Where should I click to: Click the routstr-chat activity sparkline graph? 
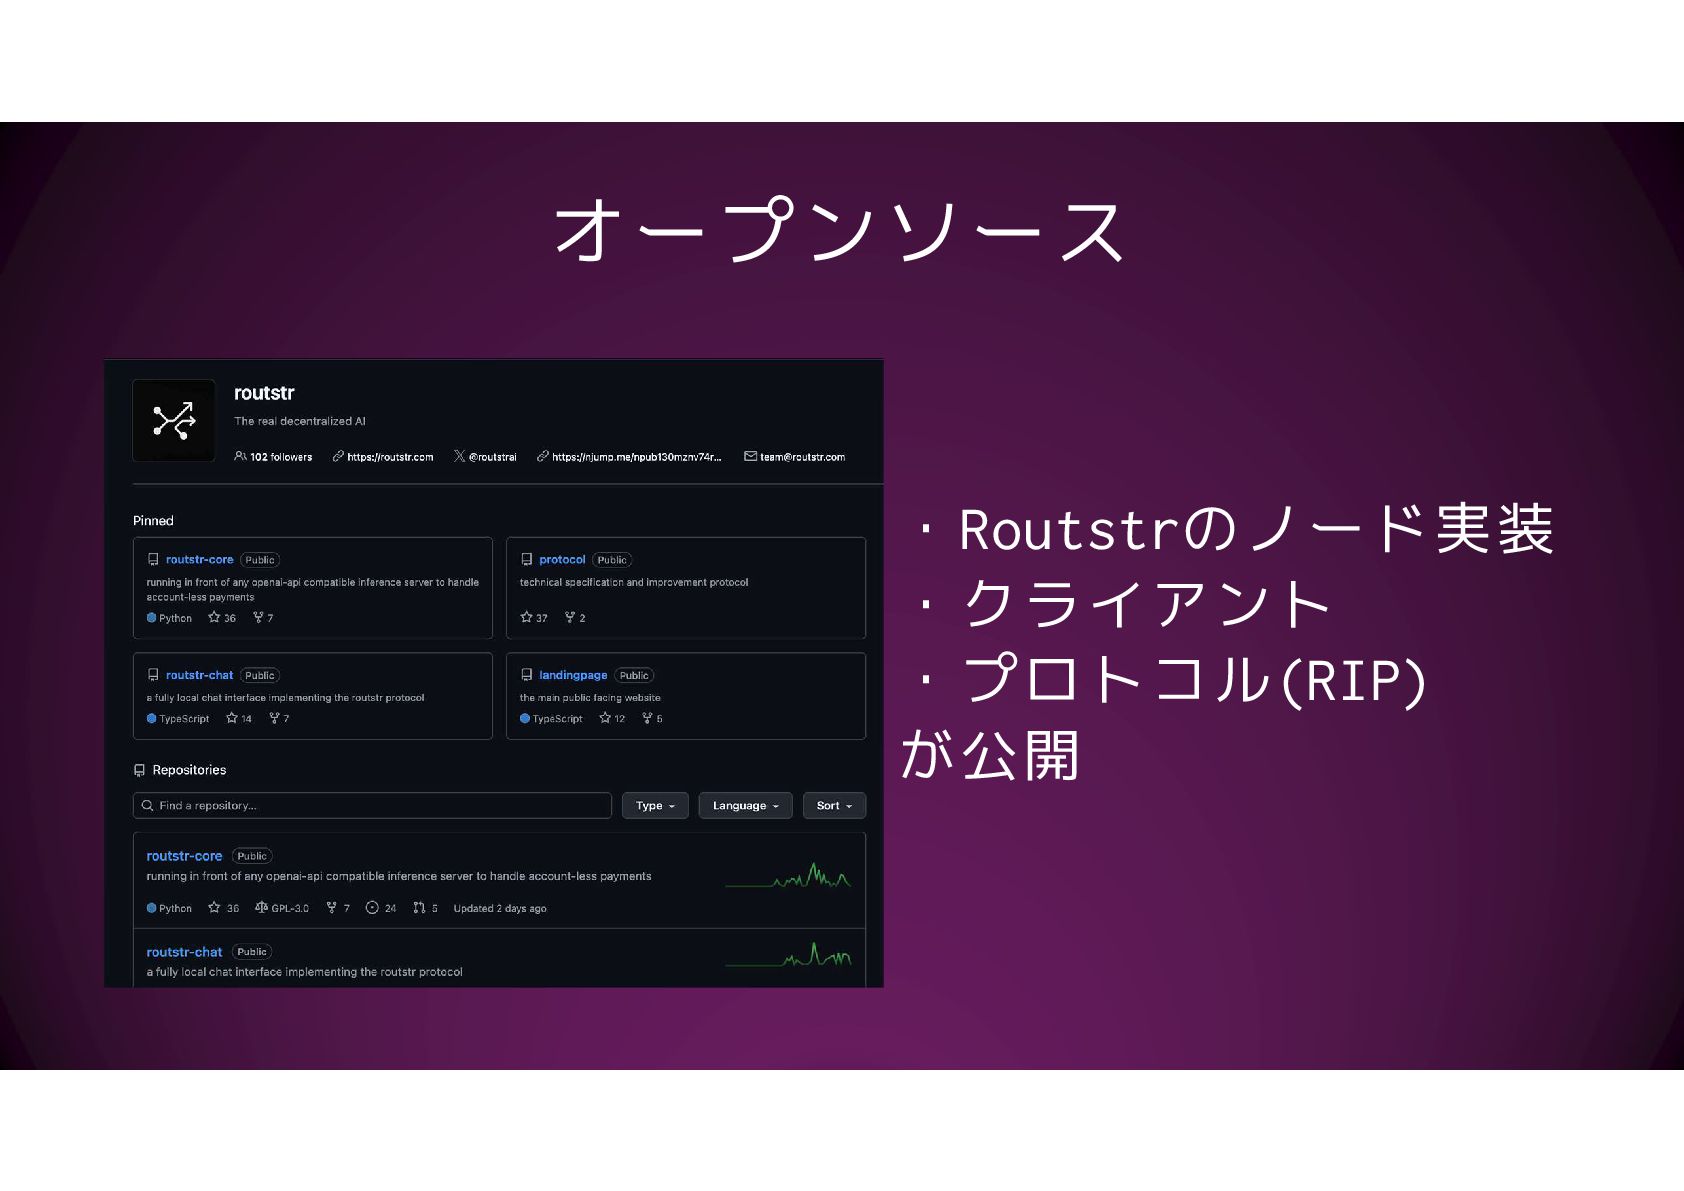coord(788,955)
